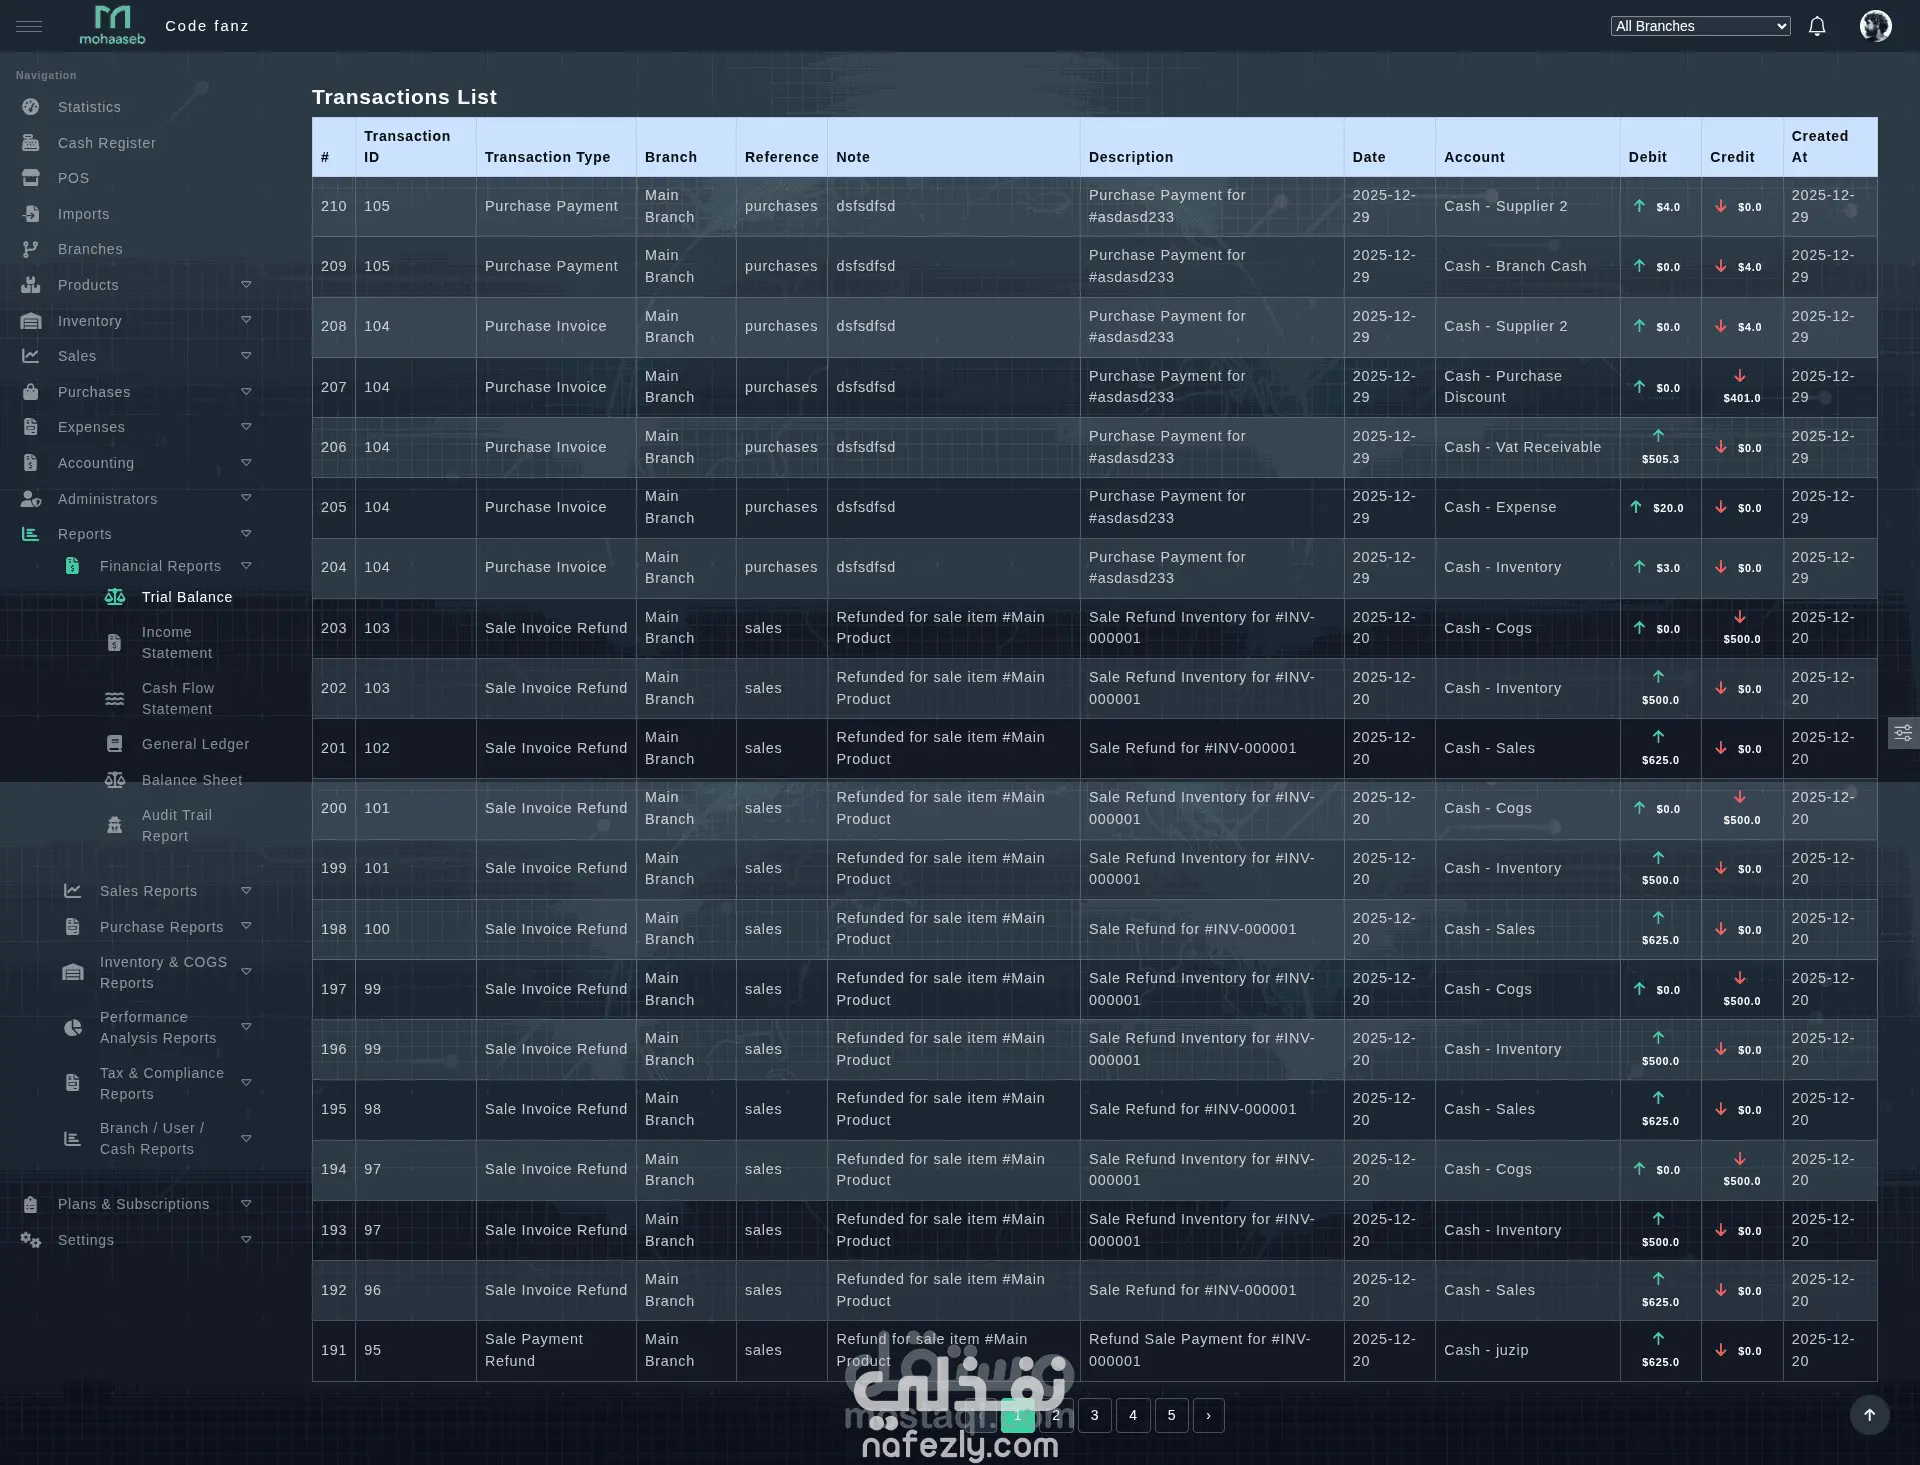Select Income Statement in the sidebar
Viewport: 1920px width, 1465px height.
coord(176,642)
